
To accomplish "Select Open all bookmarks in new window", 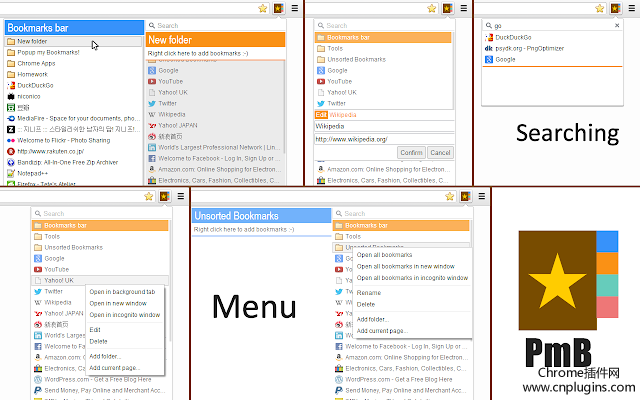I will tap(406, 266).
